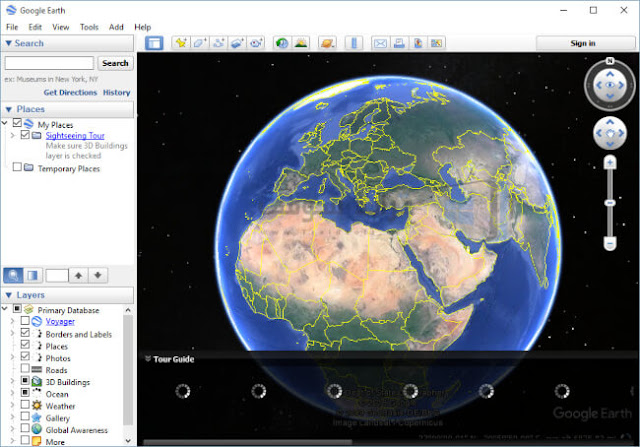Viewport: 640px width, 447px height.
Task: Open the Tools menu
Action: pyautogui.click(x=89, y=27)
